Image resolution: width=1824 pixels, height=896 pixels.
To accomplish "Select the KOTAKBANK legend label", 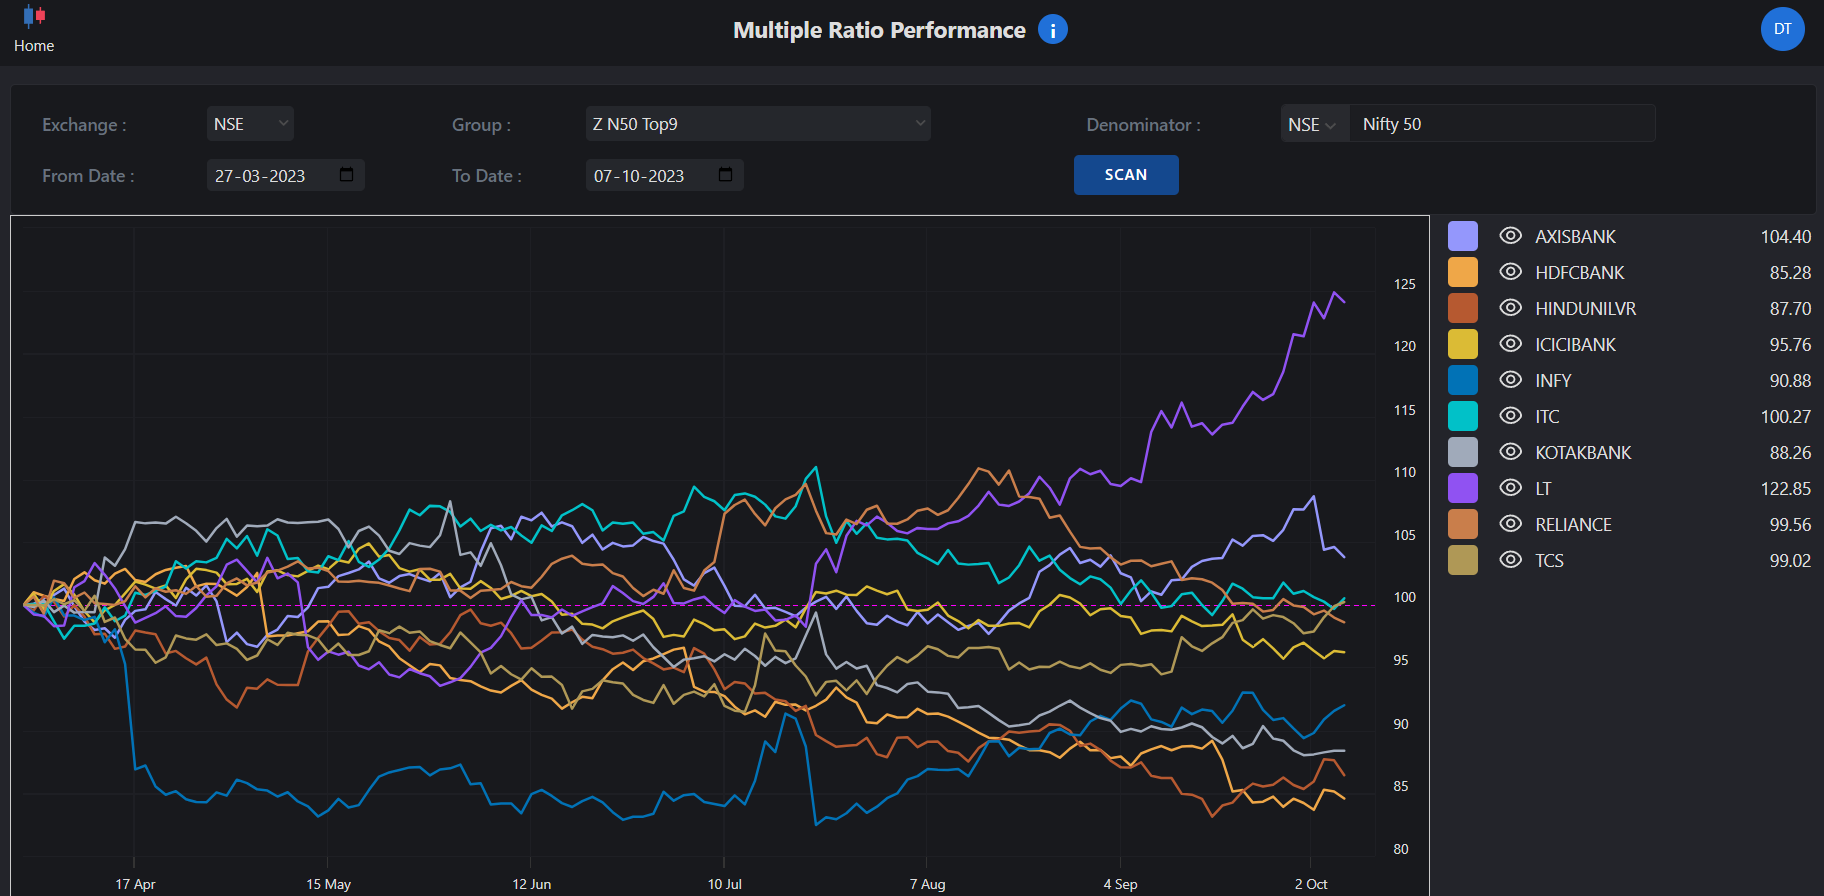I will coord(1583,453).
